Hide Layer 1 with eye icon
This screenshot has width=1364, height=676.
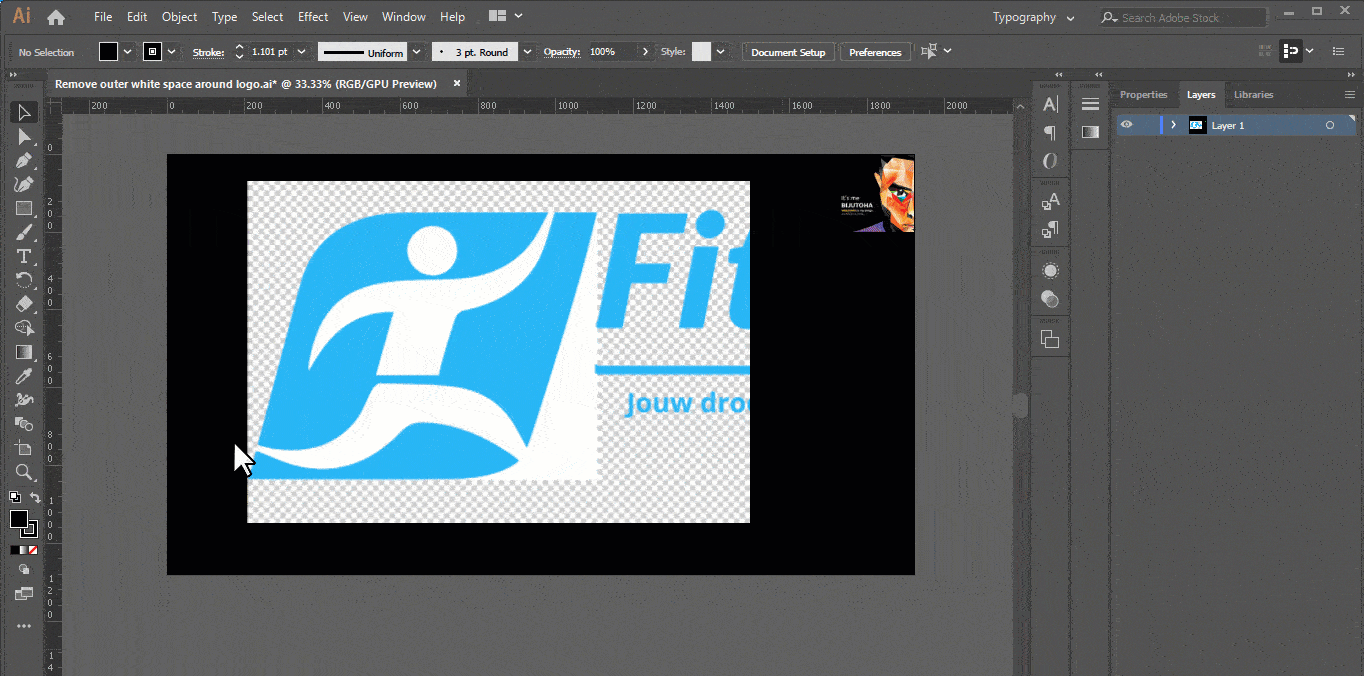(1127, 125)
